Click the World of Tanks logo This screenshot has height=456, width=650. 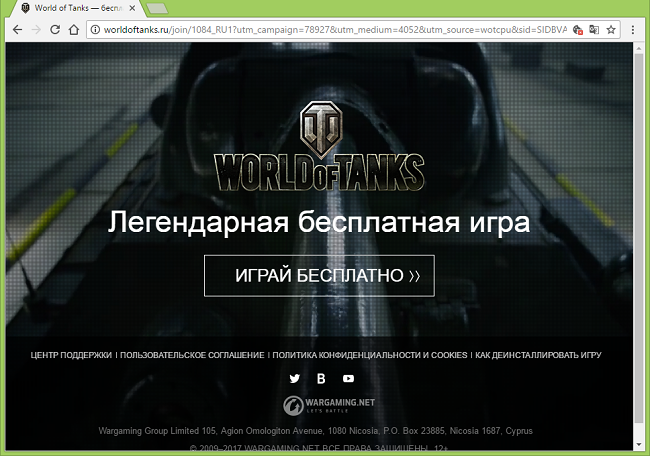point(320,148)
